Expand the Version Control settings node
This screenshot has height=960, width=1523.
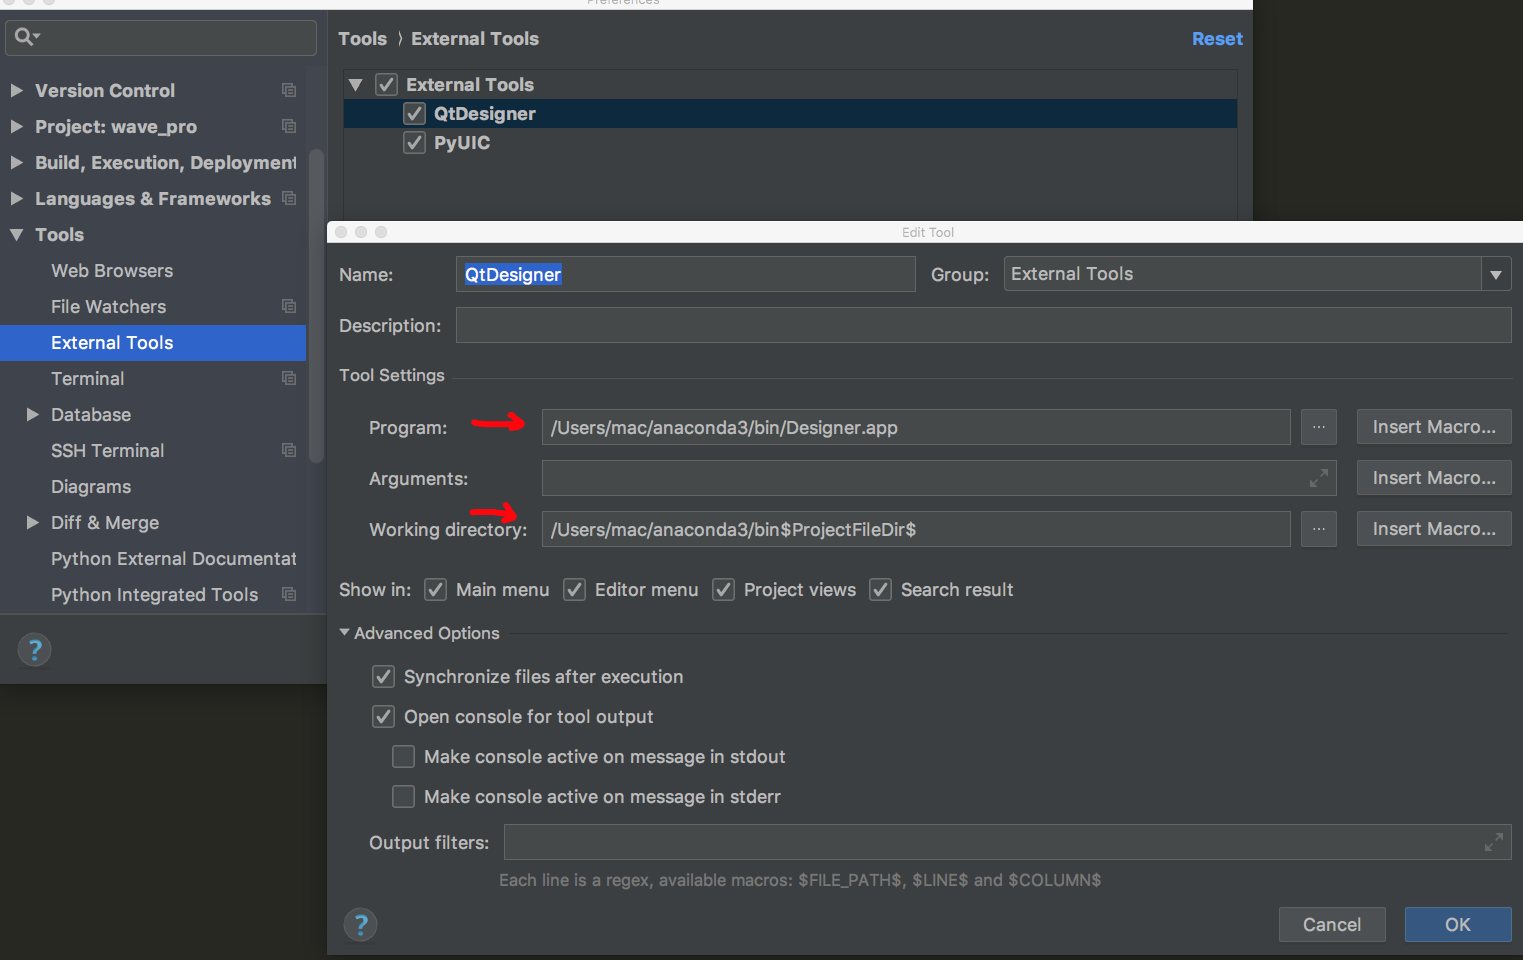click(16, 90)
